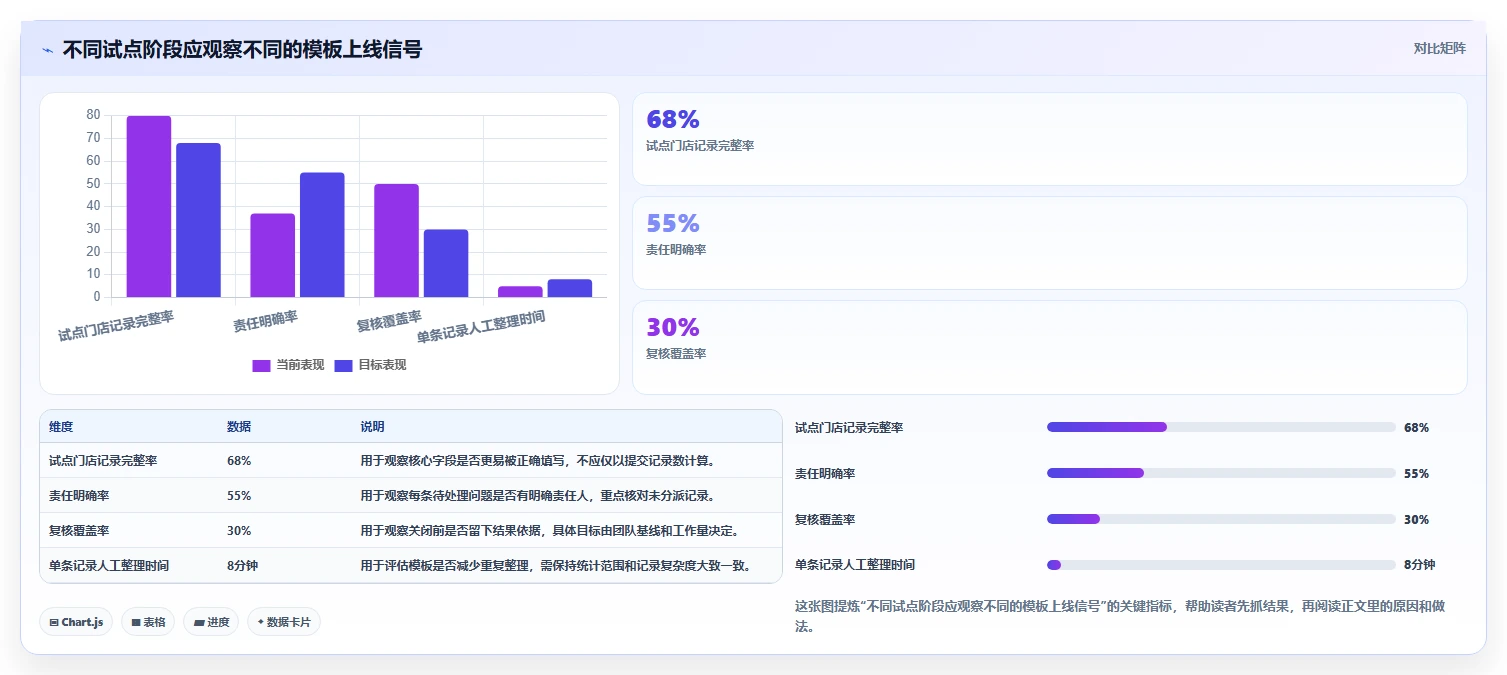Click the 说明 column header
Screen dimensions: 1507x675
pyautogui.click(x=372, y=427)
